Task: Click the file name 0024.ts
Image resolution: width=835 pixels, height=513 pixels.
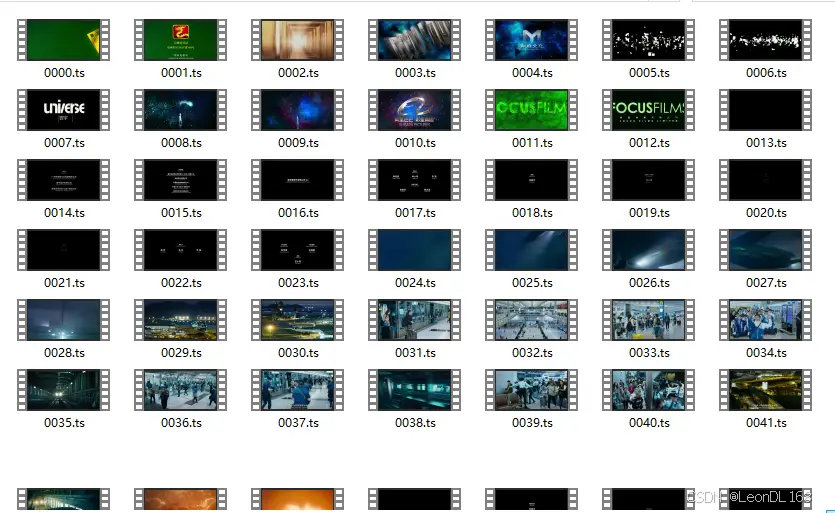Action: [x=415, y=283]
